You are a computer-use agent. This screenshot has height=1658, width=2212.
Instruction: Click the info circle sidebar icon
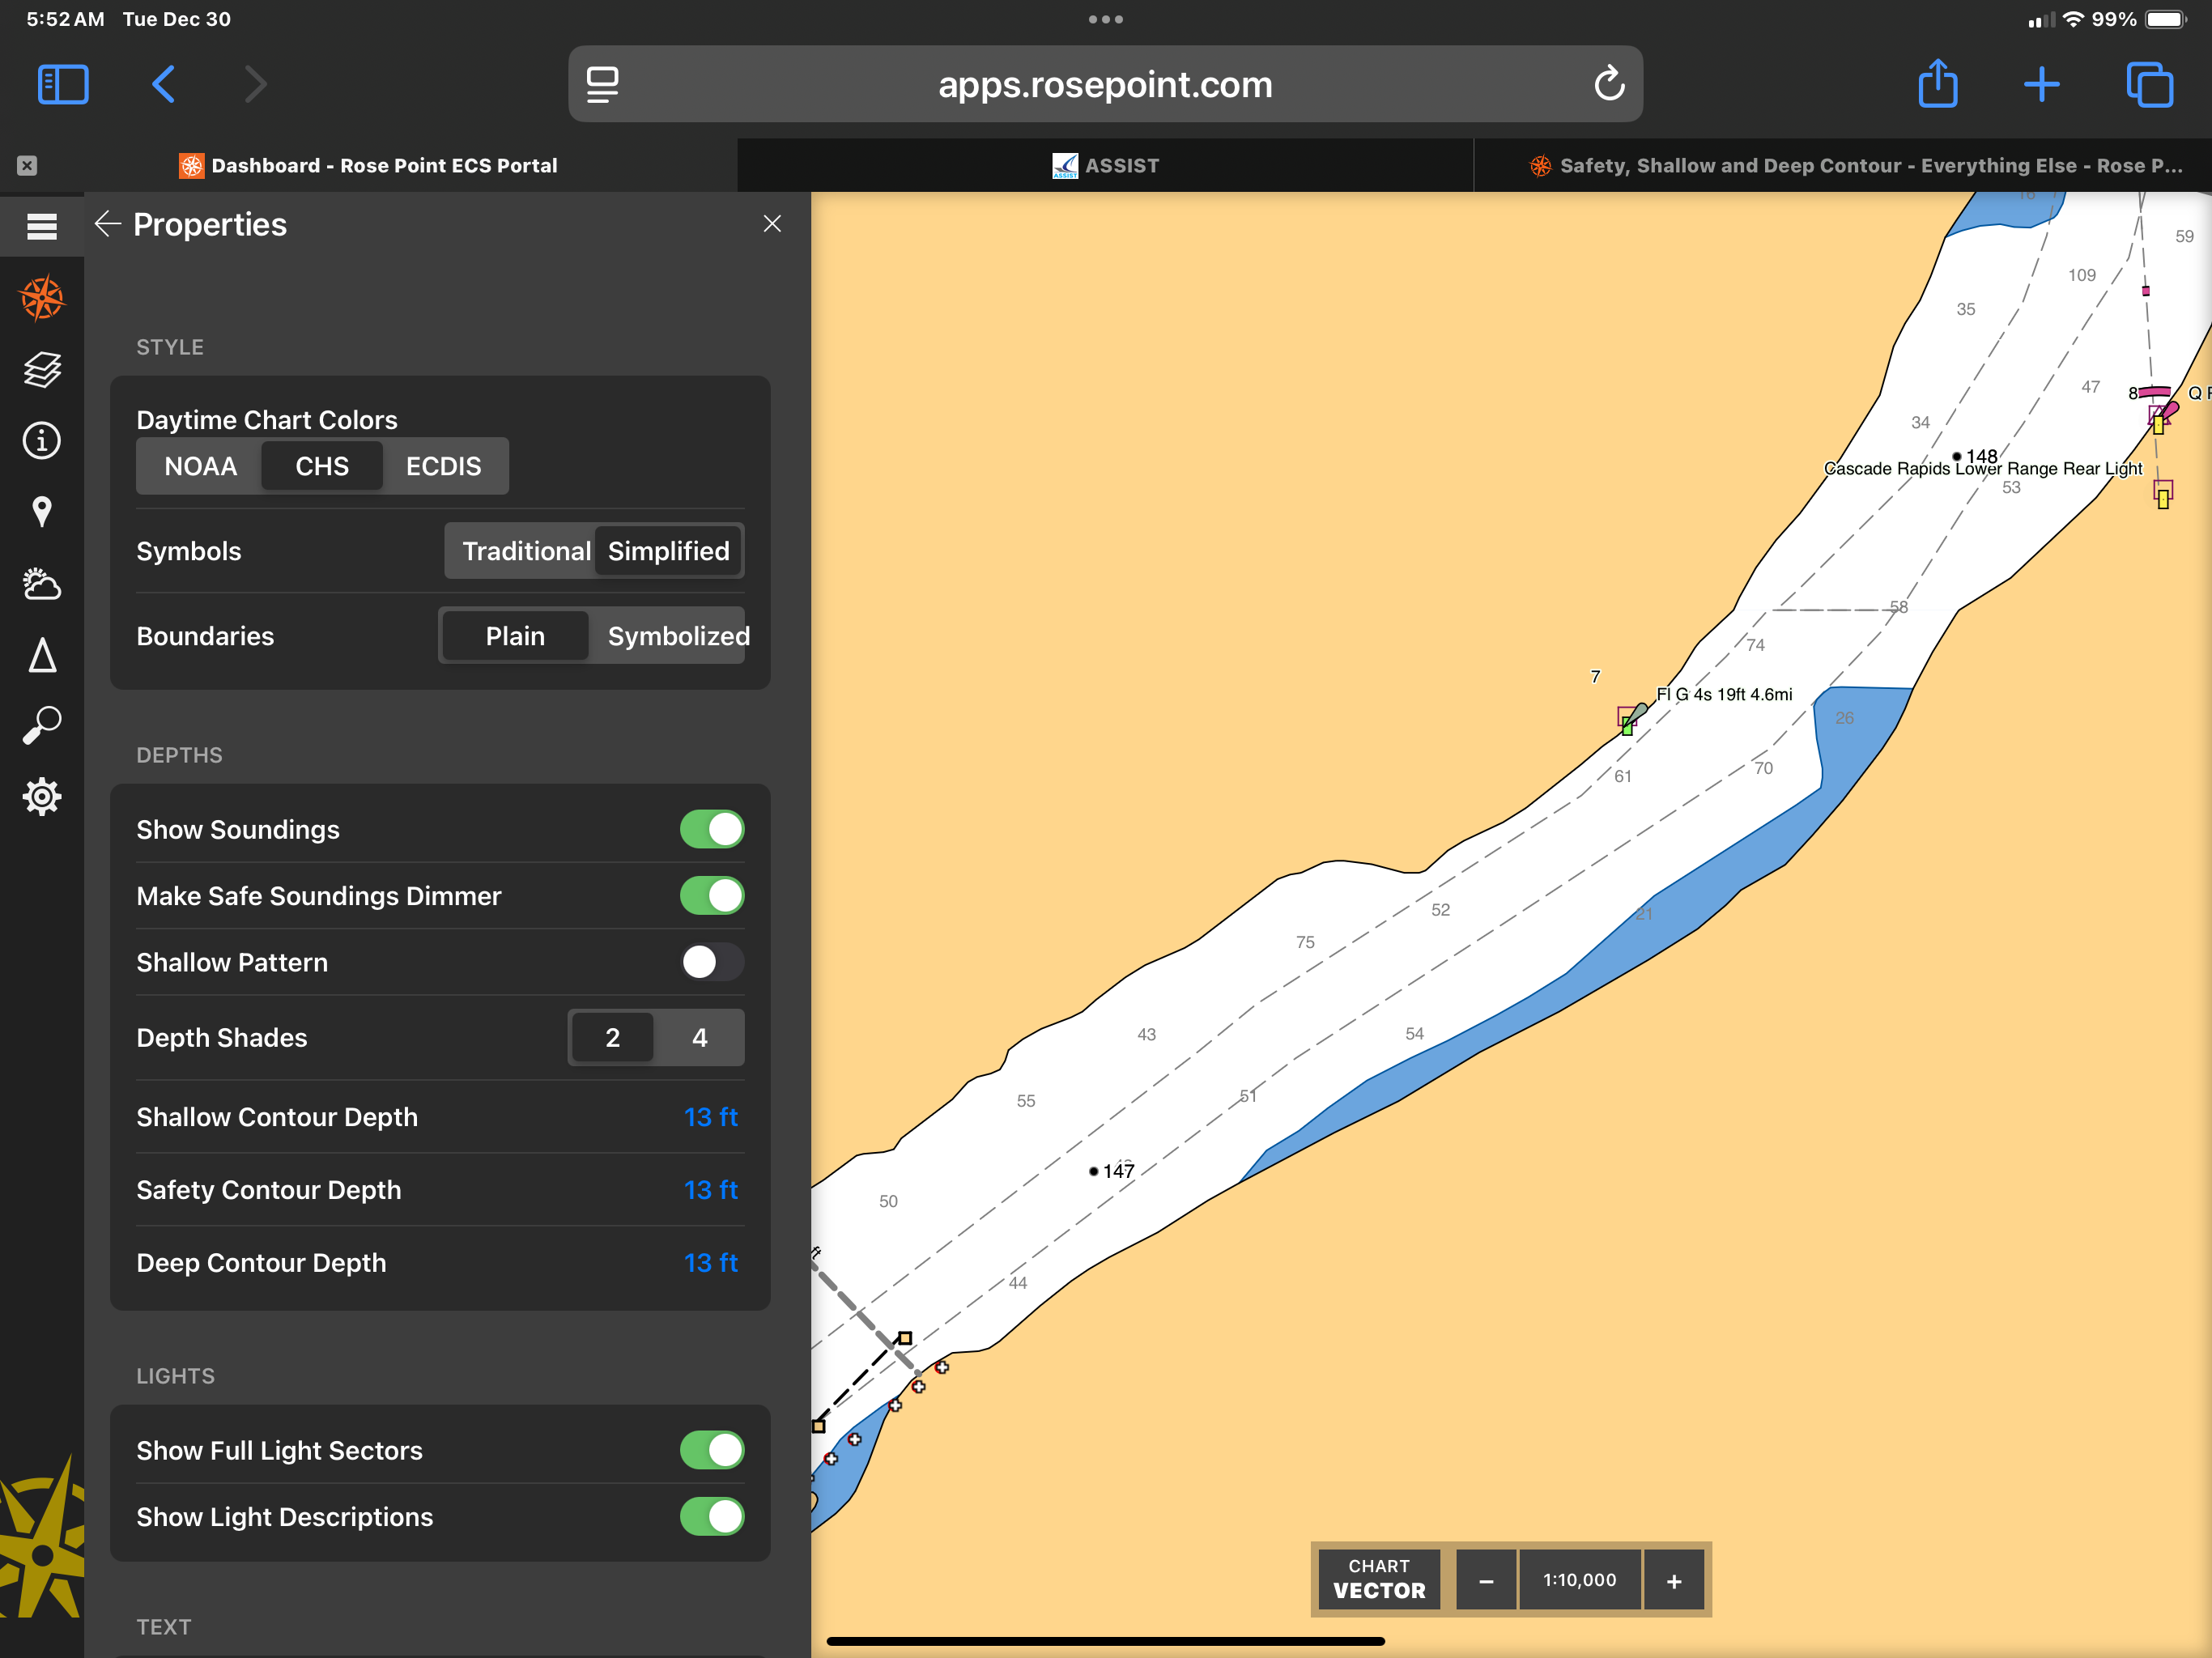[42, 440]
